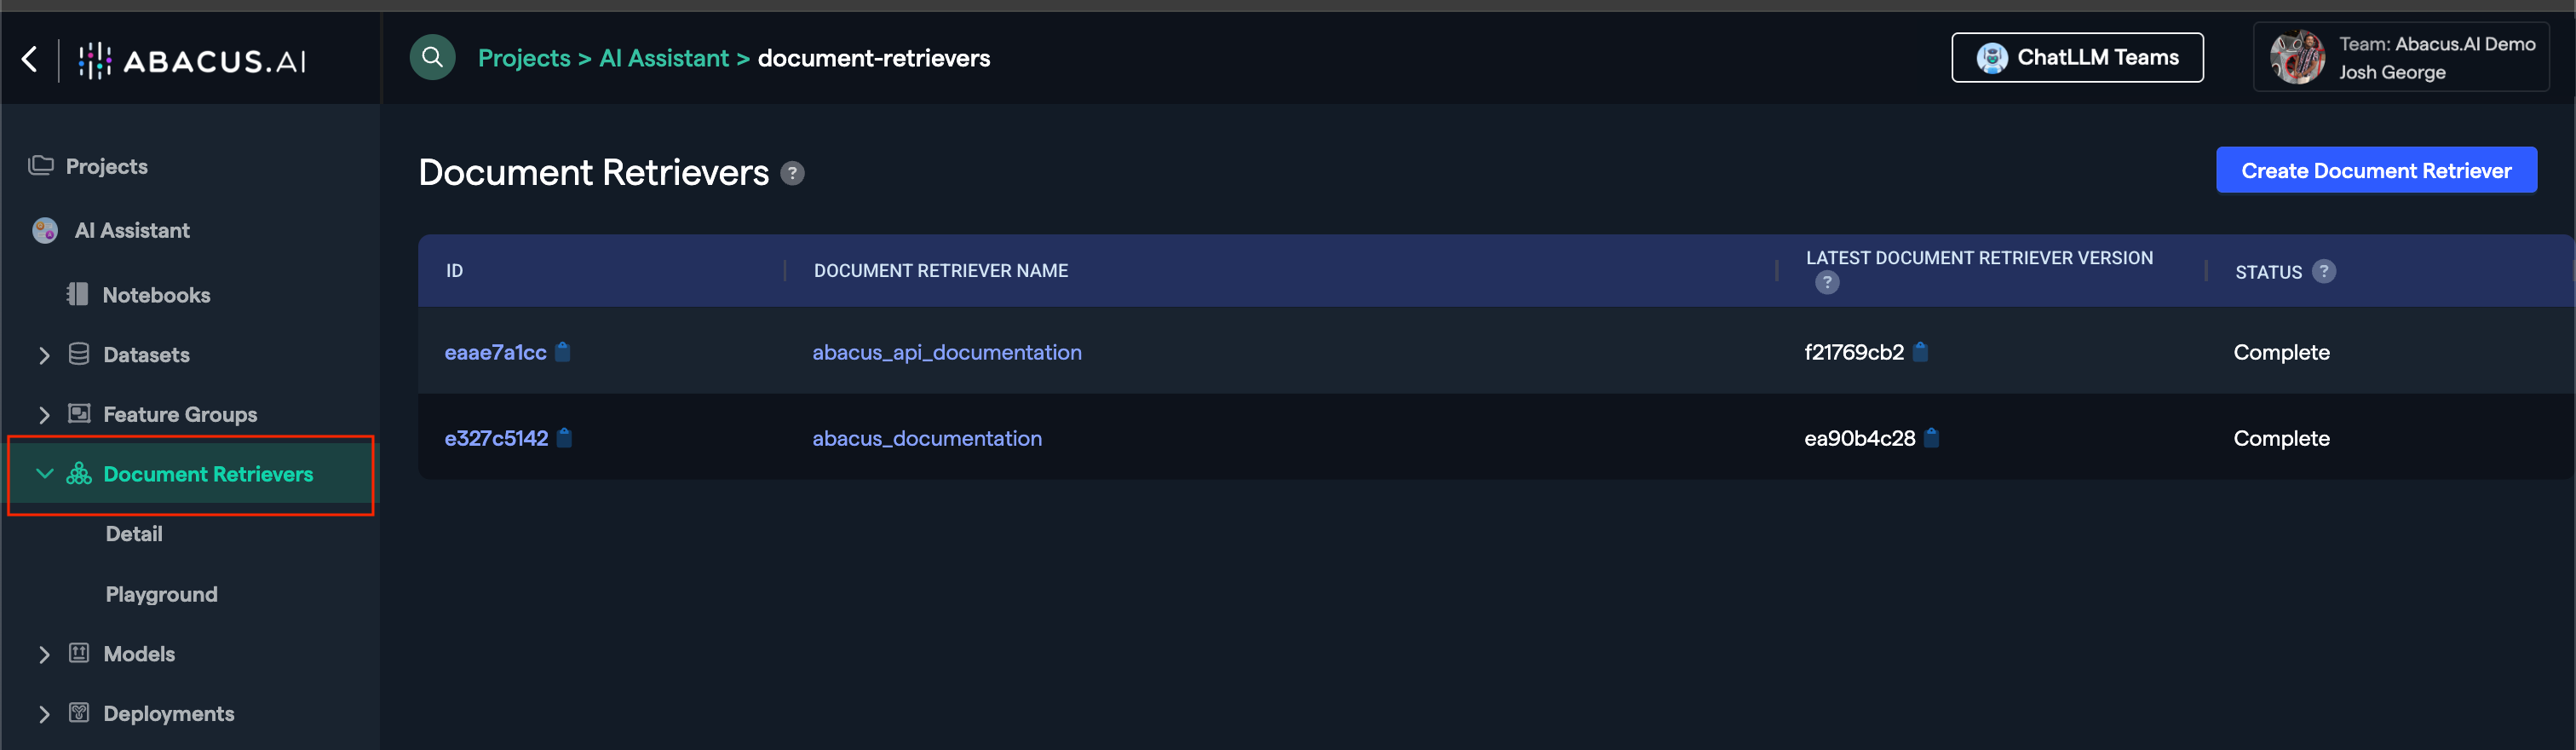The image size is (2576, 750).
Task: Copy version ID ea90b4c28
Action: click(x=1932, y=438)
